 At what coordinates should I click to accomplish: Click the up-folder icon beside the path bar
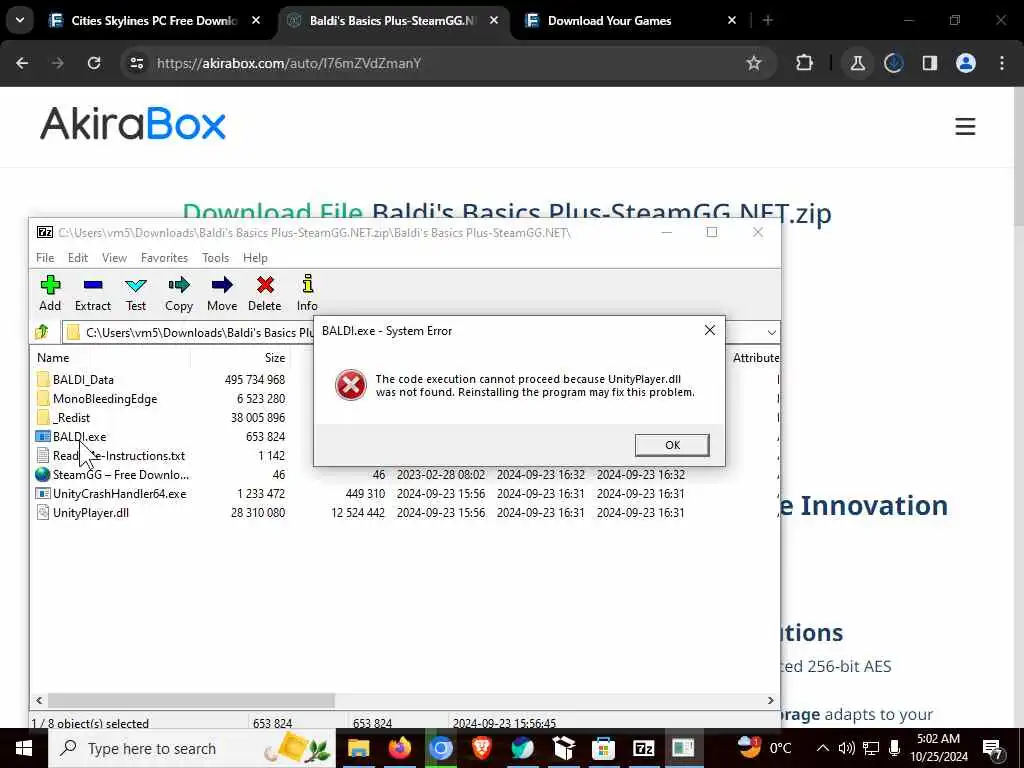click(x=42, y=332)
